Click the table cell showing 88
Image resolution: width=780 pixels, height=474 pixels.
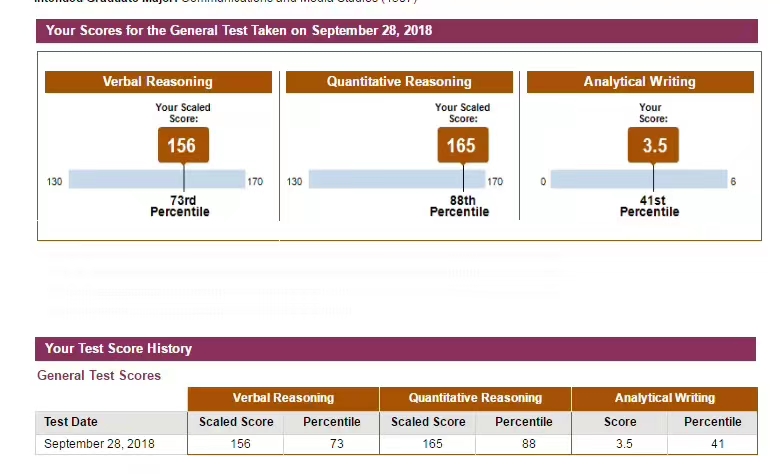point(524,444)
